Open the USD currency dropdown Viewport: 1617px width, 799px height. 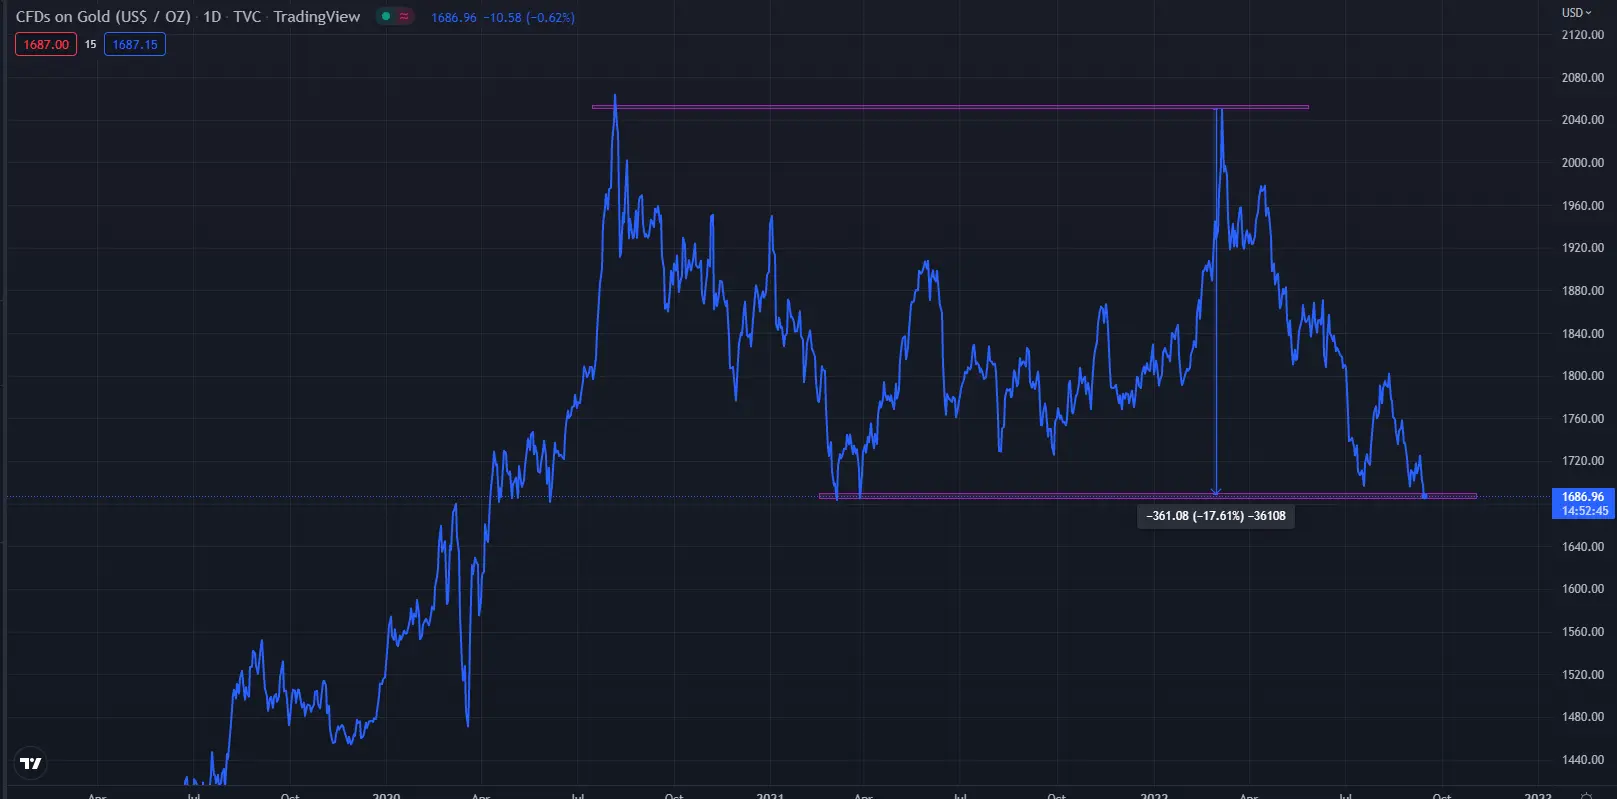coord(1576,13)
